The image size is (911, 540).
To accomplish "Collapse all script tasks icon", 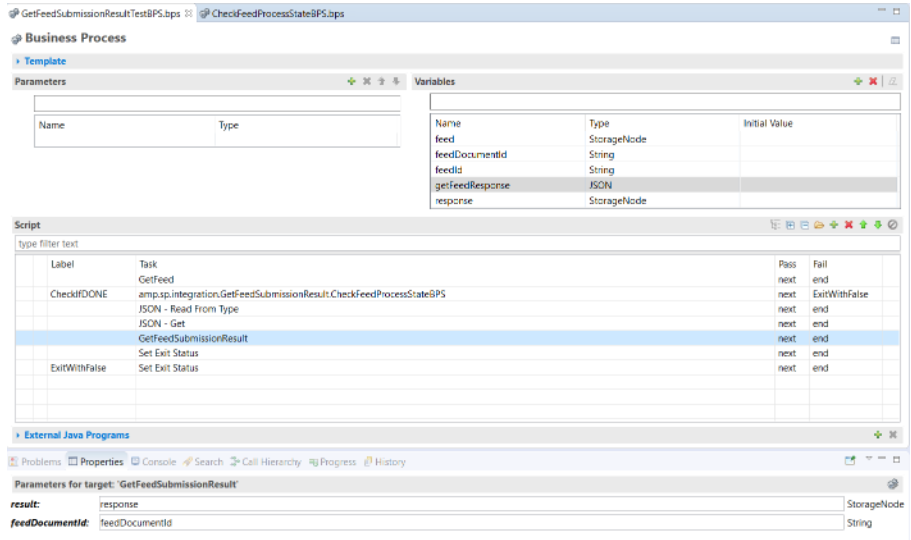I will tap(805, 225).
